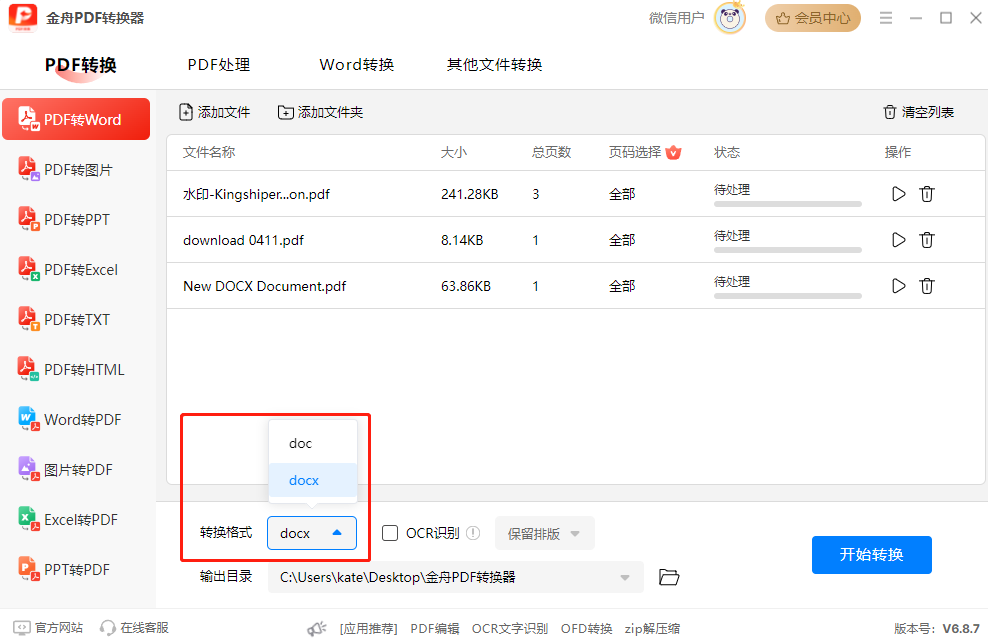The width and height of the screenshot is (988, 643).
Task: Open 官方网站 link
Action: tap(48, 628)
